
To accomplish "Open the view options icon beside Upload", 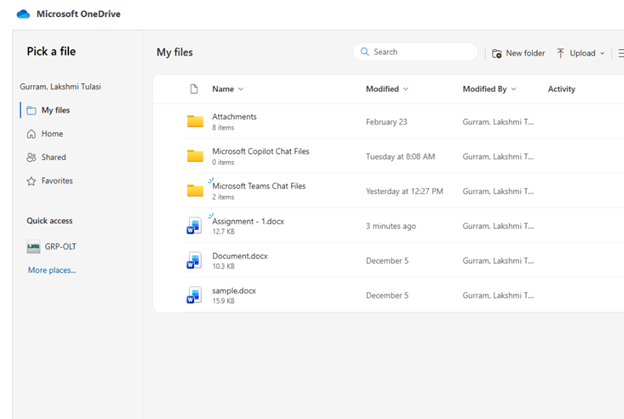I will click(x=621, y=53).
